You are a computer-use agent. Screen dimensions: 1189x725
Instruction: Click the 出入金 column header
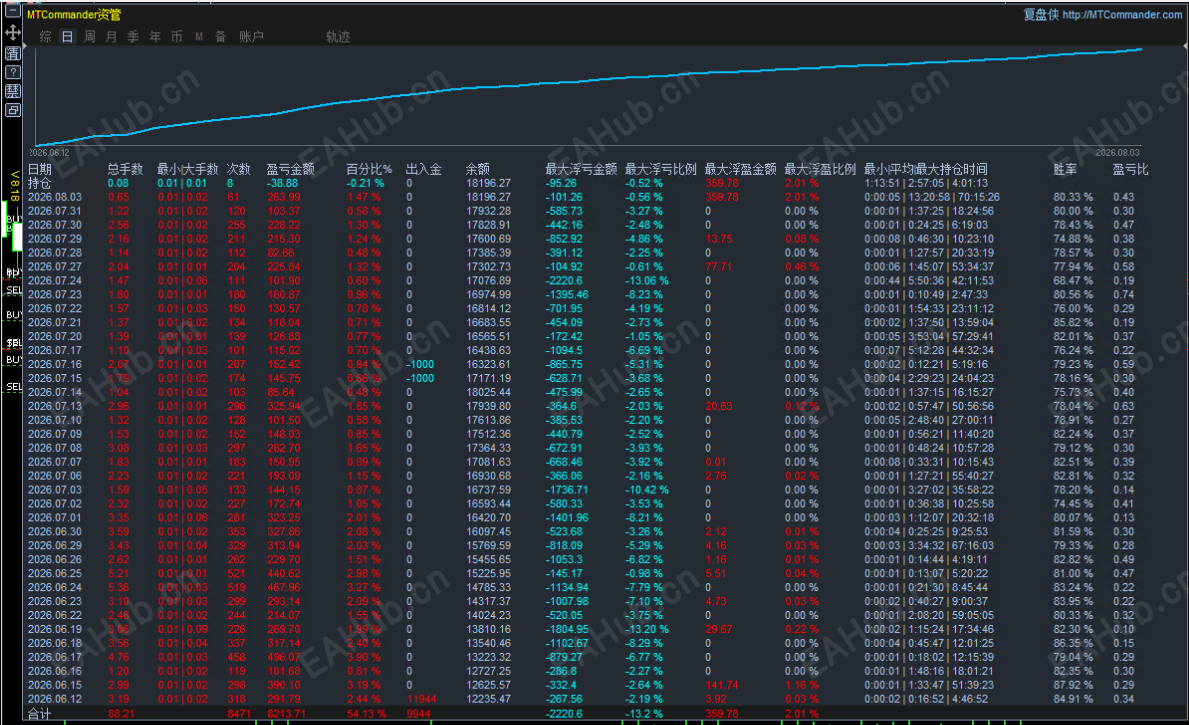click(x=424, y=169)
